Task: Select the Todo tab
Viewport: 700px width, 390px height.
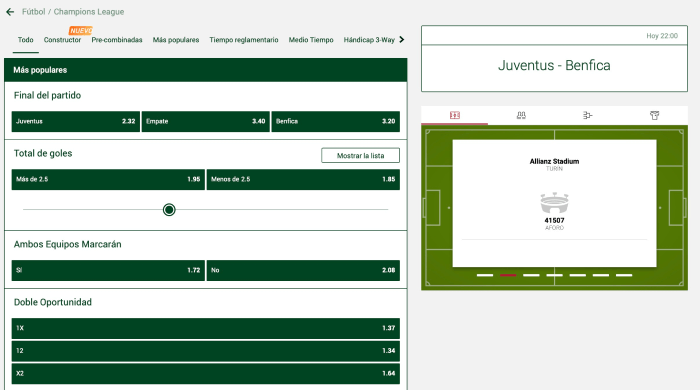Action: (x=25, y=40)
